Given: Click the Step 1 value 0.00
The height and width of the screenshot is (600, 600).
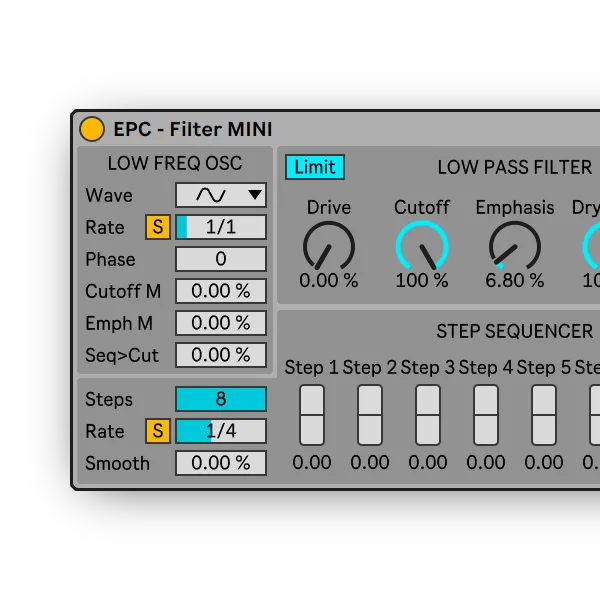Looking at the screenshot, I should [312, 462].
